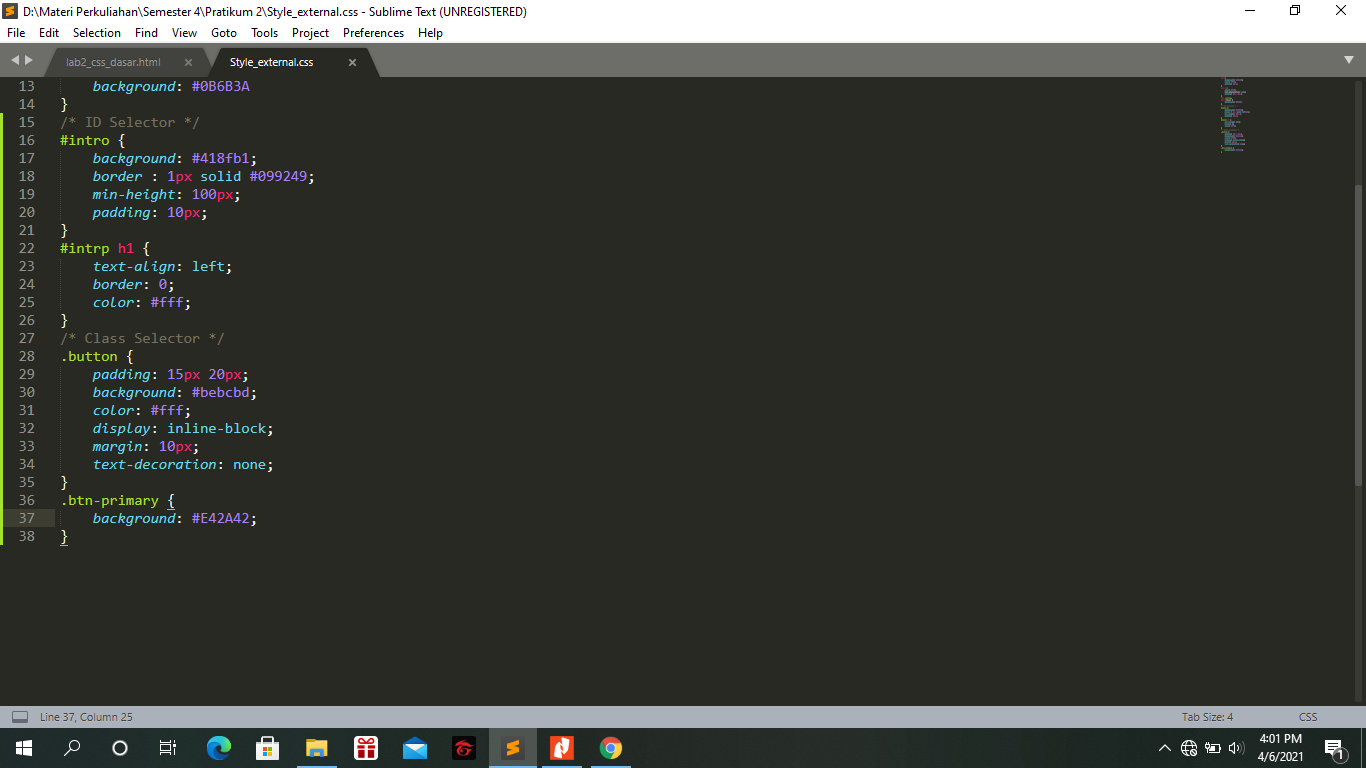Click the .btn-primary selector text
The width and height of the screenshot is (1366, 768).
109,500
